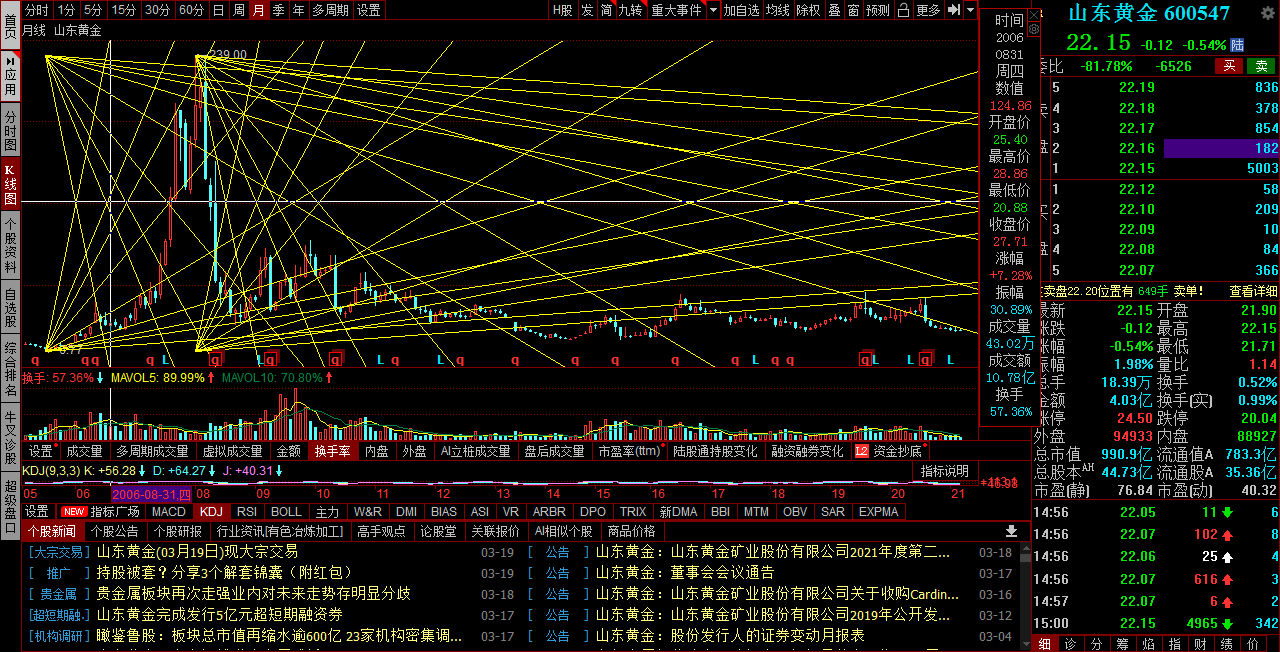Click the download icon in the news panel

tap(1011, 531)
